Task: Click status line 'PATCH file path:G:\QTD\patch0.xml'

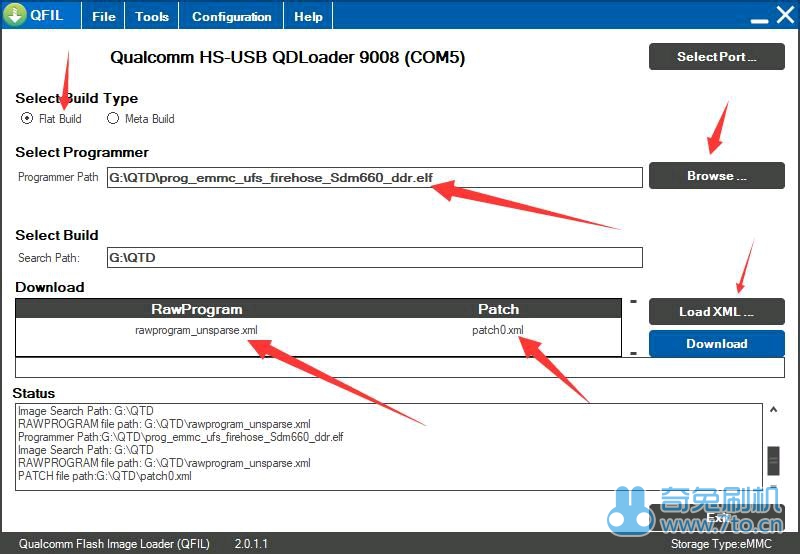Action: [x=105, y=476]
